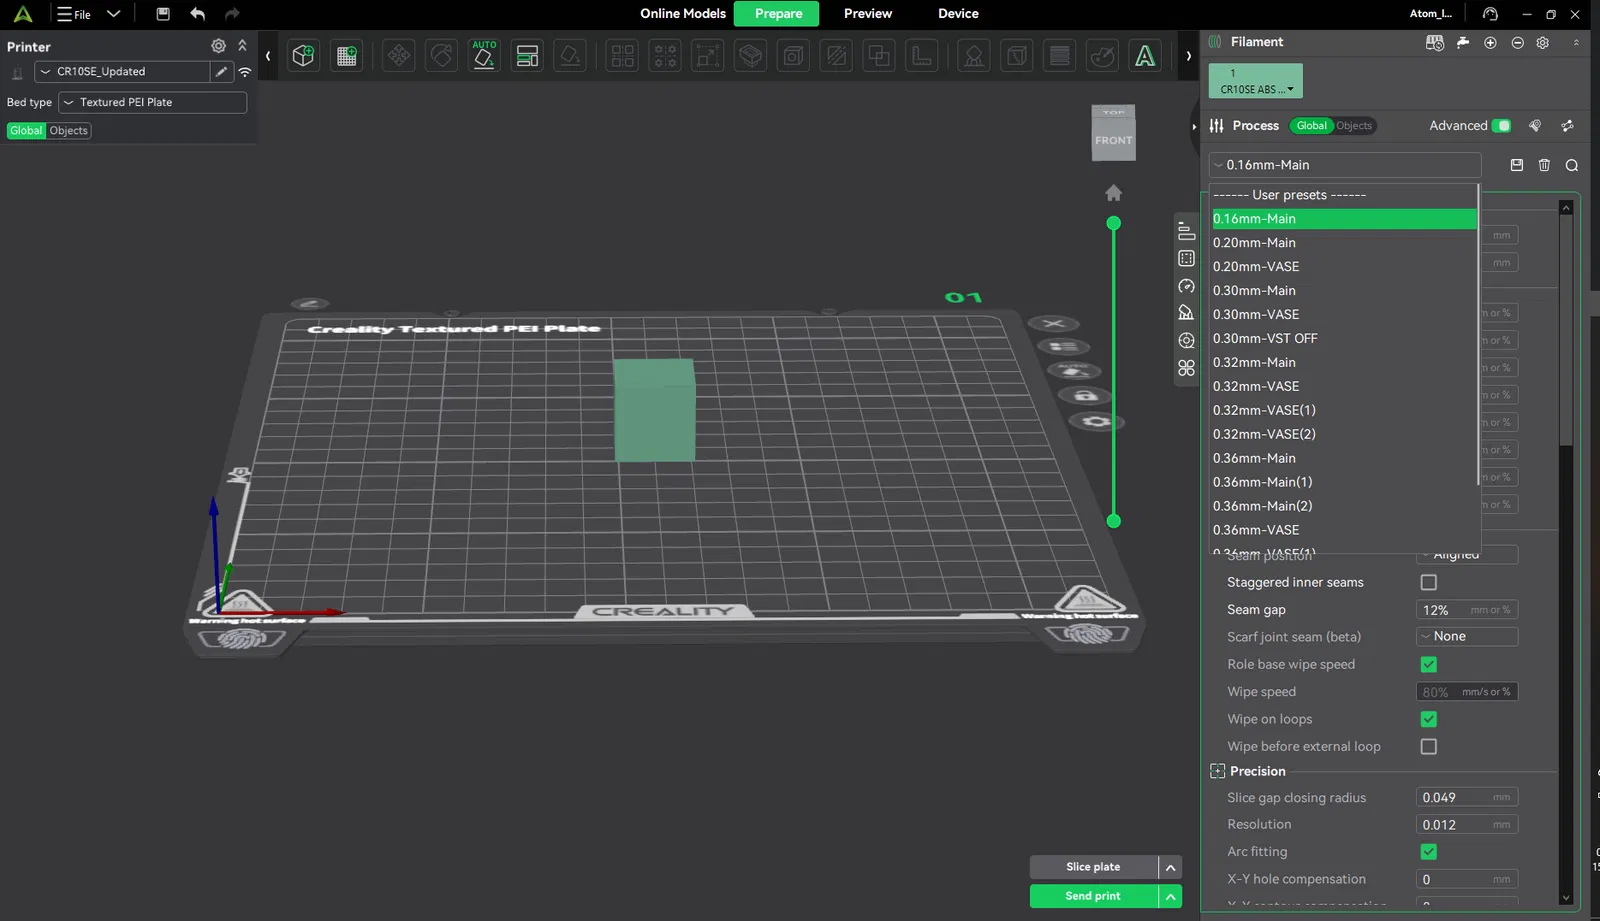Edit the Seam gap value field
Viewport: 1600px width, 921px height.
pos(1467,610)
